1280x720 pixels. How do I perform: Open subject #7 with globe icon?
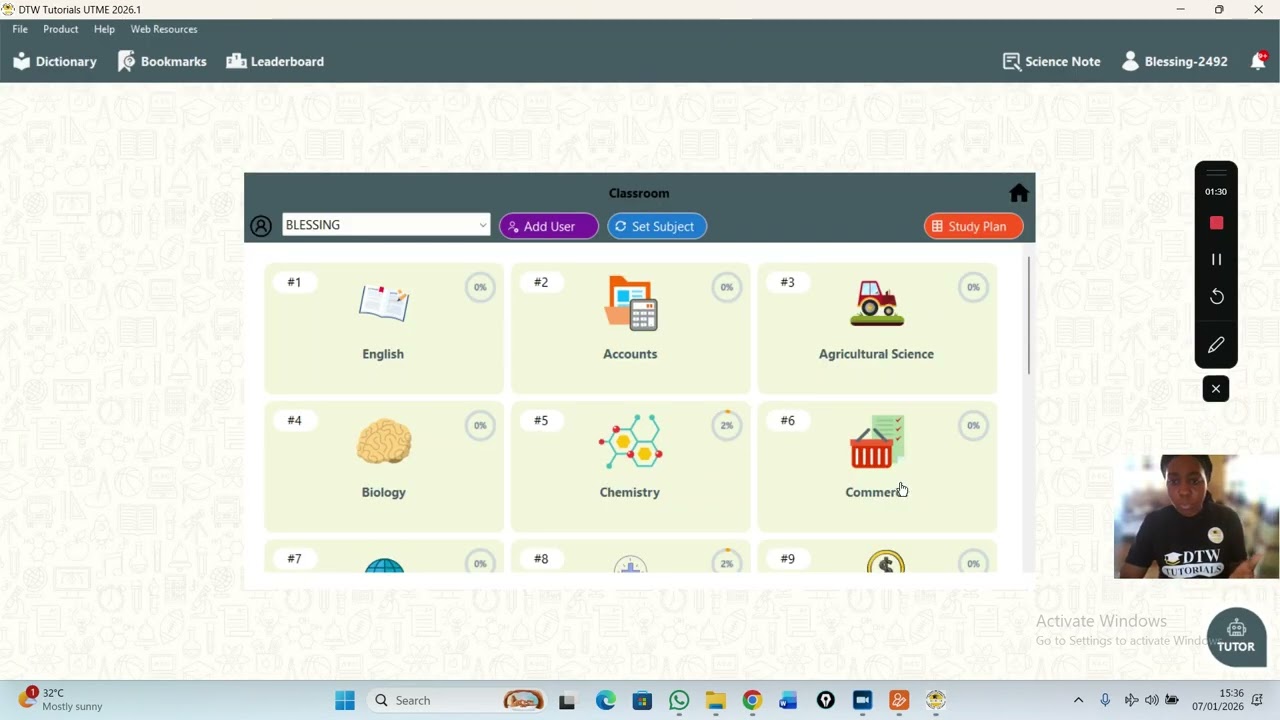[384, 557]
